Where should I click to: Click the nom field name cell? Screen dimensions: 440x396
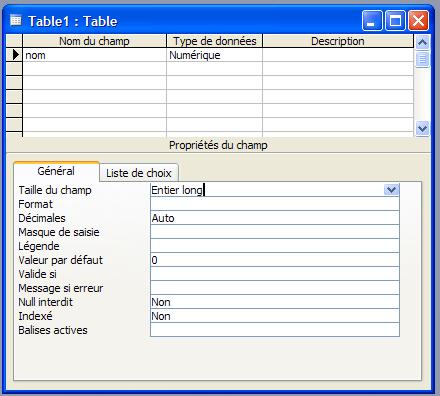coord(94,55)
